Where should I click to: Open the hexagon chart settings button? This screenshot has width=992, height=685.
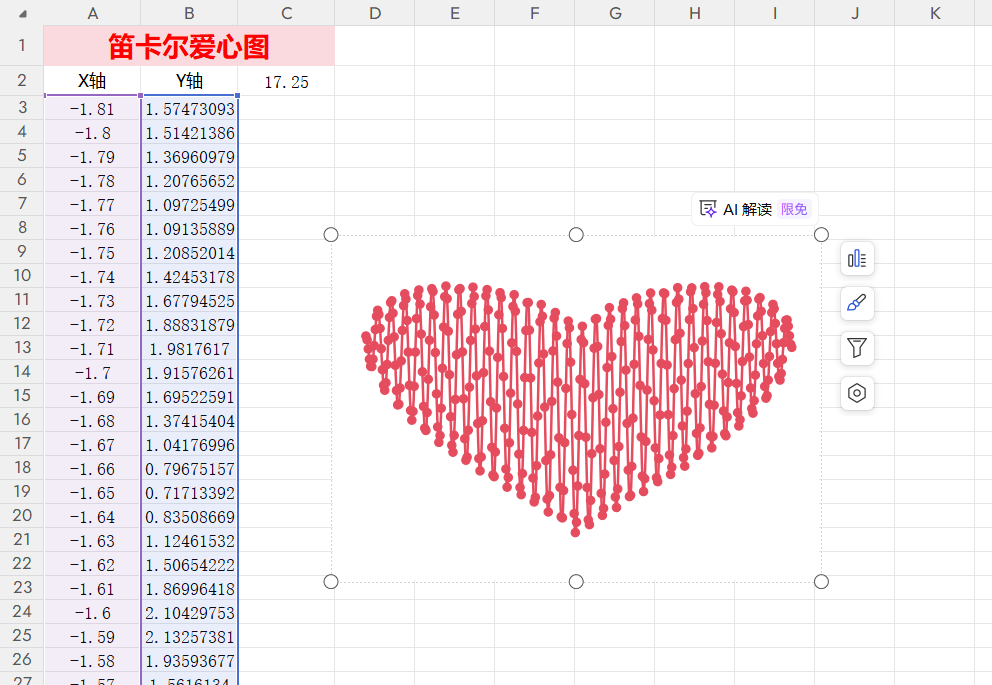click(856, 393)
